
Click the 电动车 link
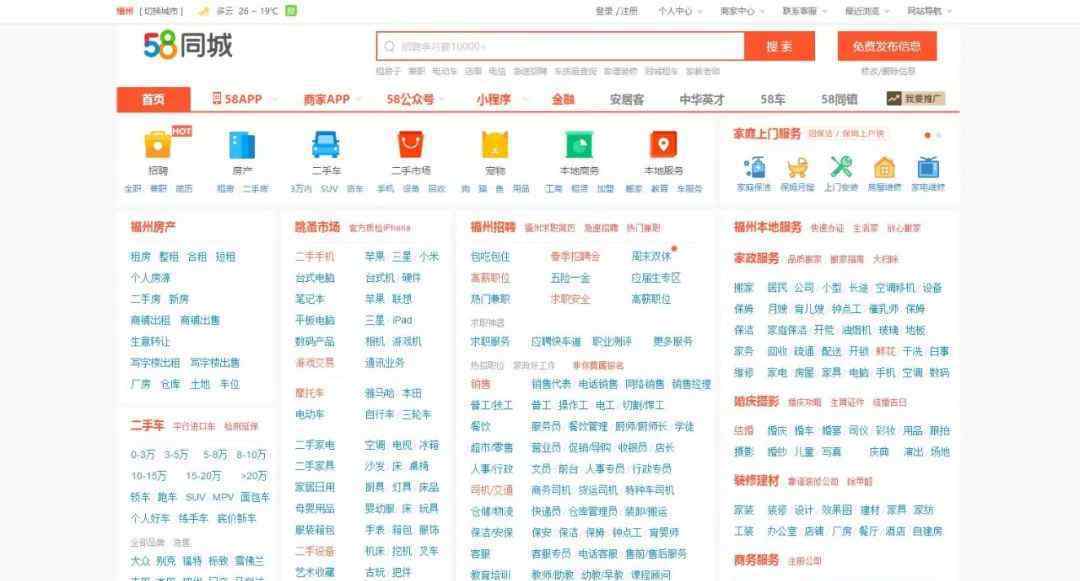[310, 414]
